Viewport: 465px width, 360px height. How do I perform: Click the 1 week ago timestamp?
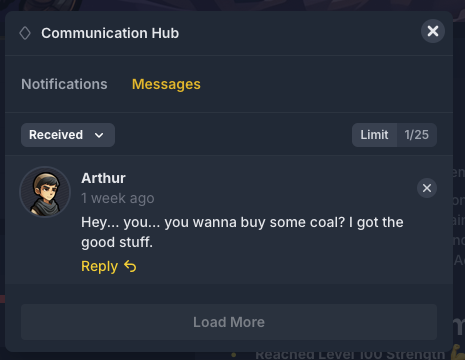pyautogui.click(x=118, y=198)
